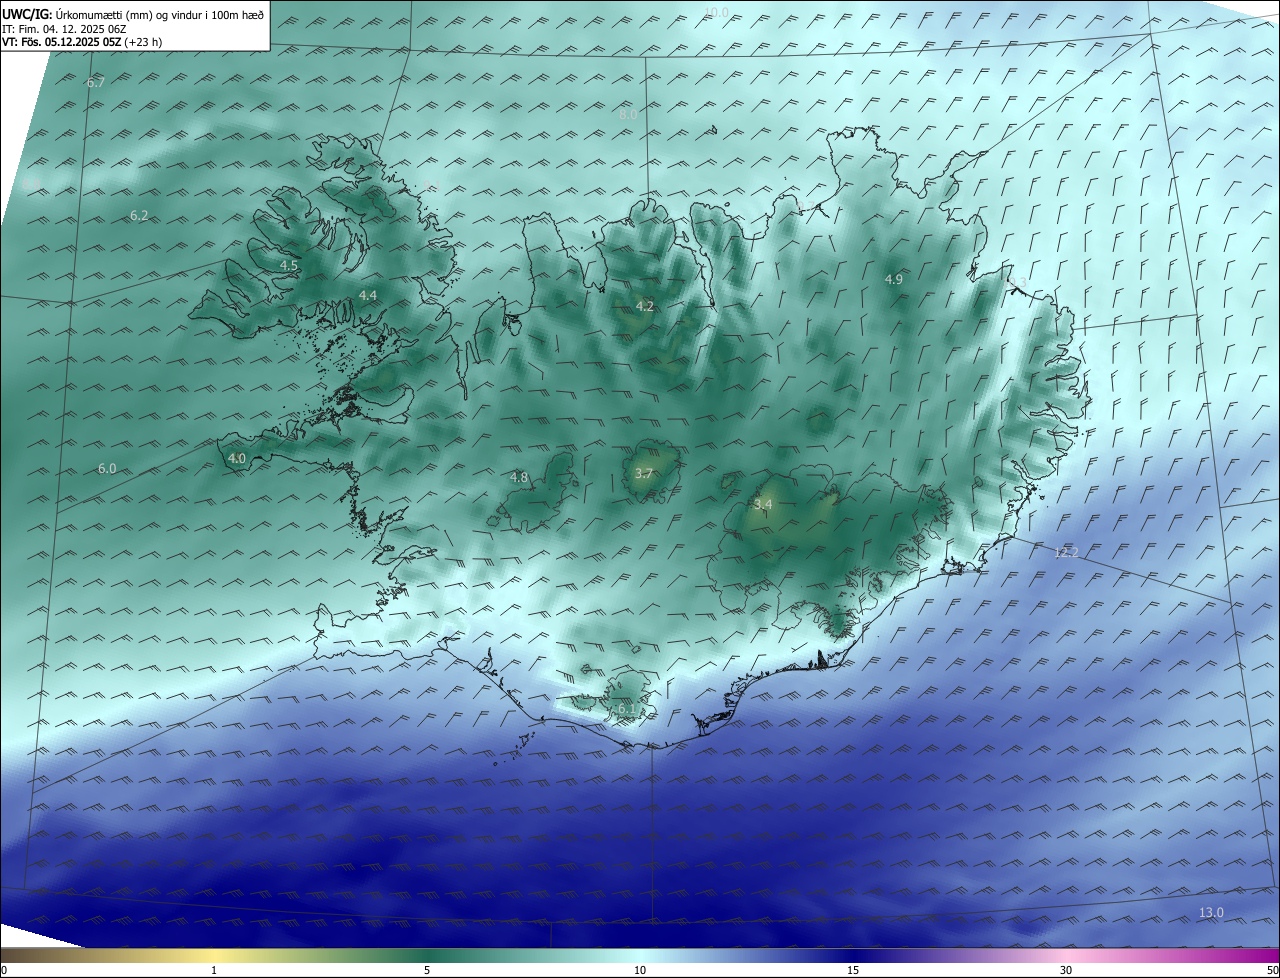Click the '13.0' value label

1211,912
